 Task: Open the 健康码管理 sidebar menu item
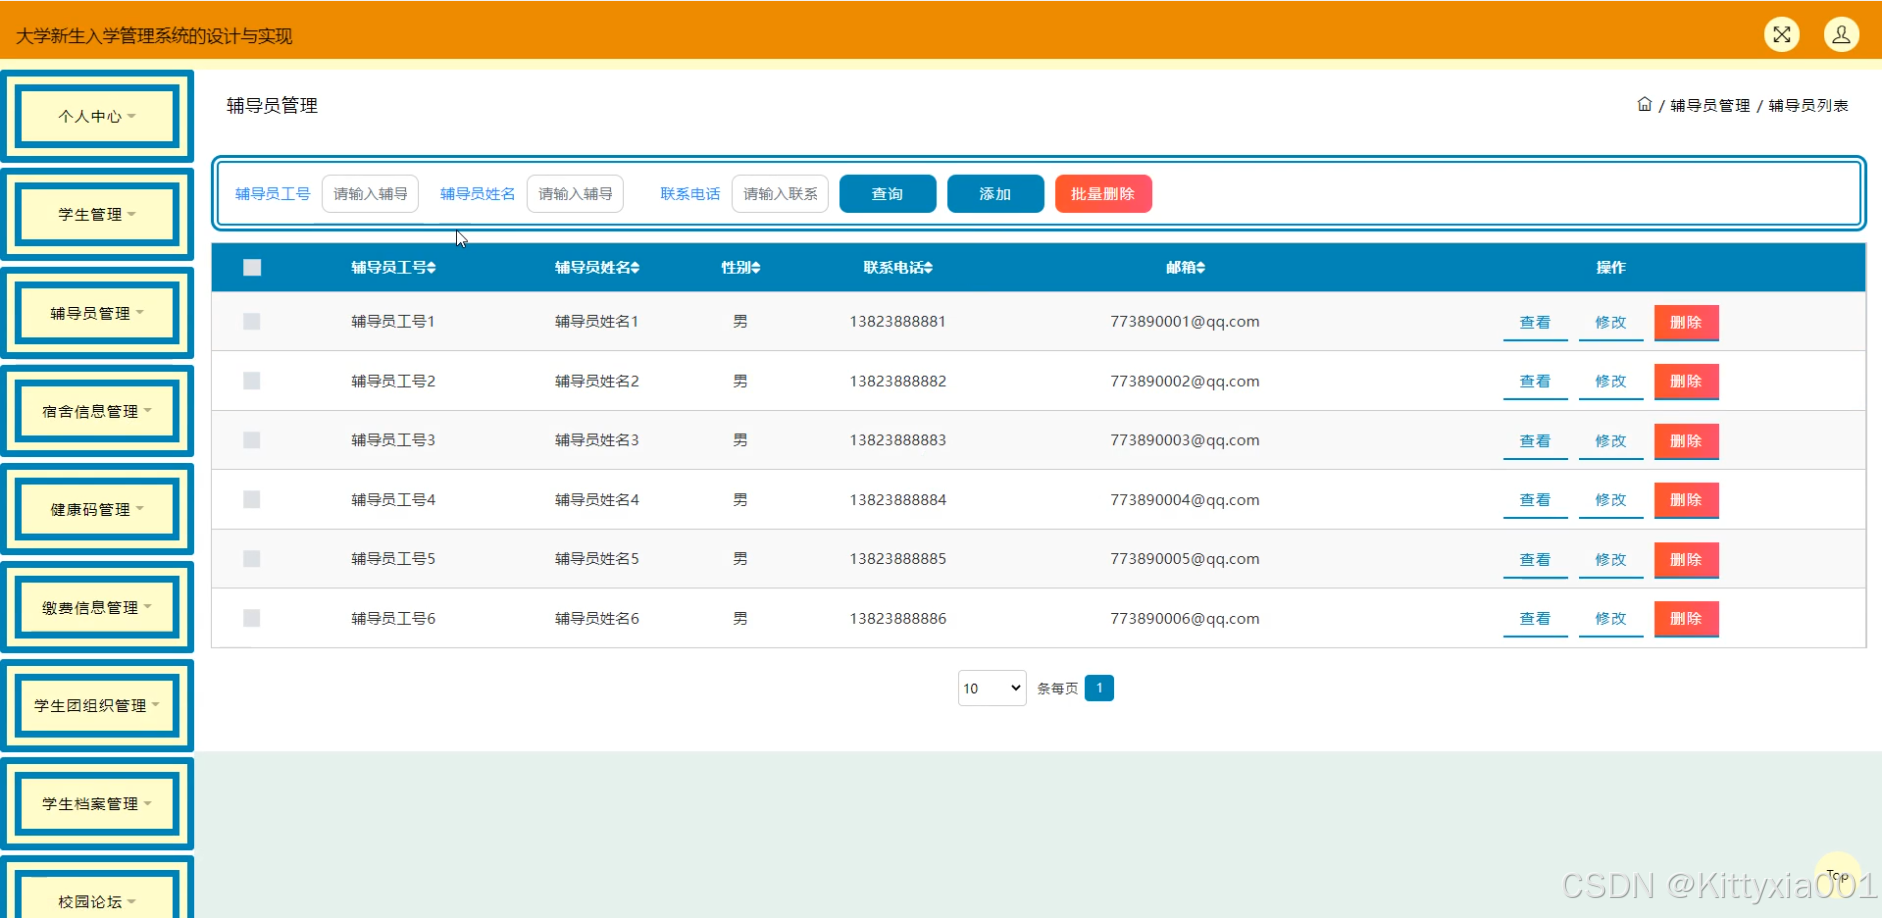97,509
